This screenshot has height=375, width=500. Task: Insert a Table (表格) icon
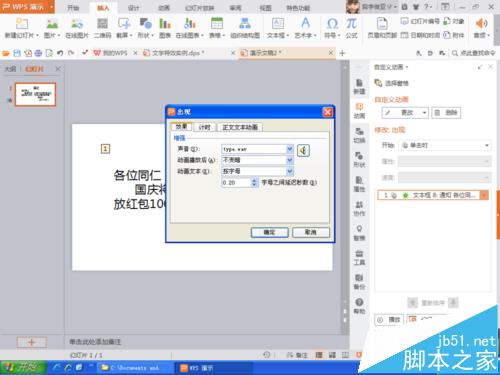tap(217, 24)
